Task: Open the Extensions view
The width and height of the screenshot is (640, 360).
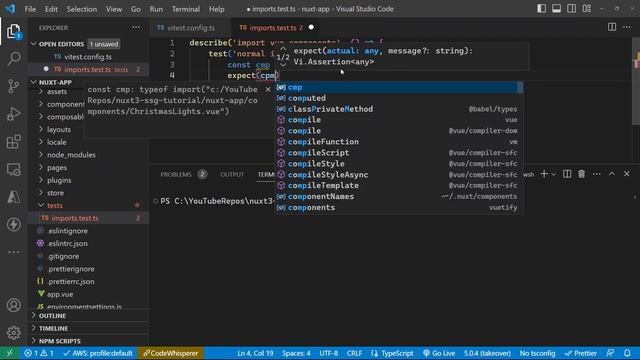Action: [13, 142]
